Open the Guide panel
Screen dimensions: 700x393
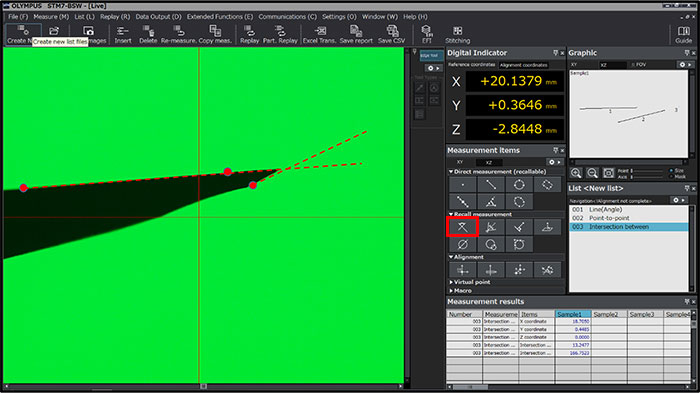click(683, 34)
